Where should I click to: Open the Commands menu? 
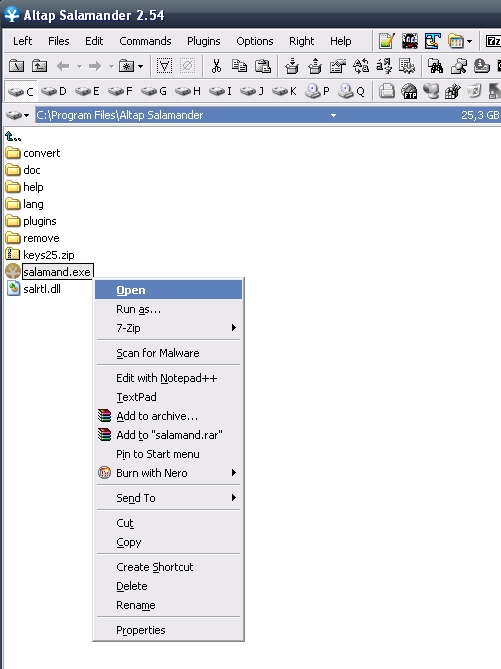[x=145, y=41]
